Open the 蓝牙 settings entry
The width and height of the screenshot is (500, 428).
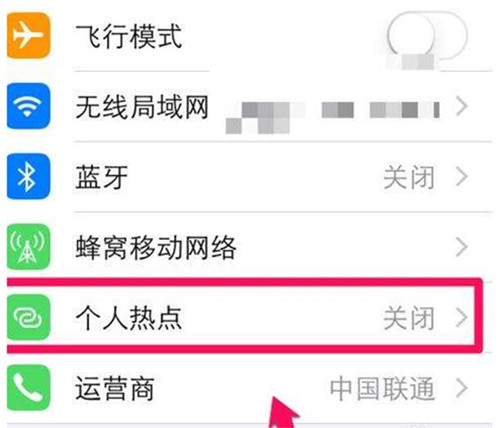point(249,177)
